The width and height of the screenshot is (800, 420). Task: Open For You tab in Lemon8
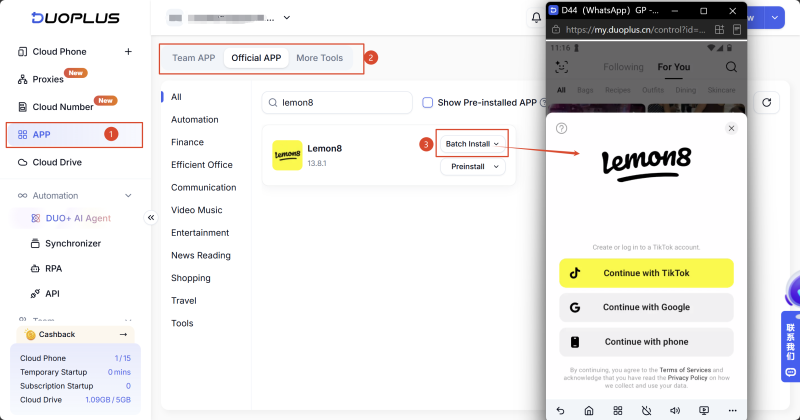pyautogui.click(x=673, y=67)
